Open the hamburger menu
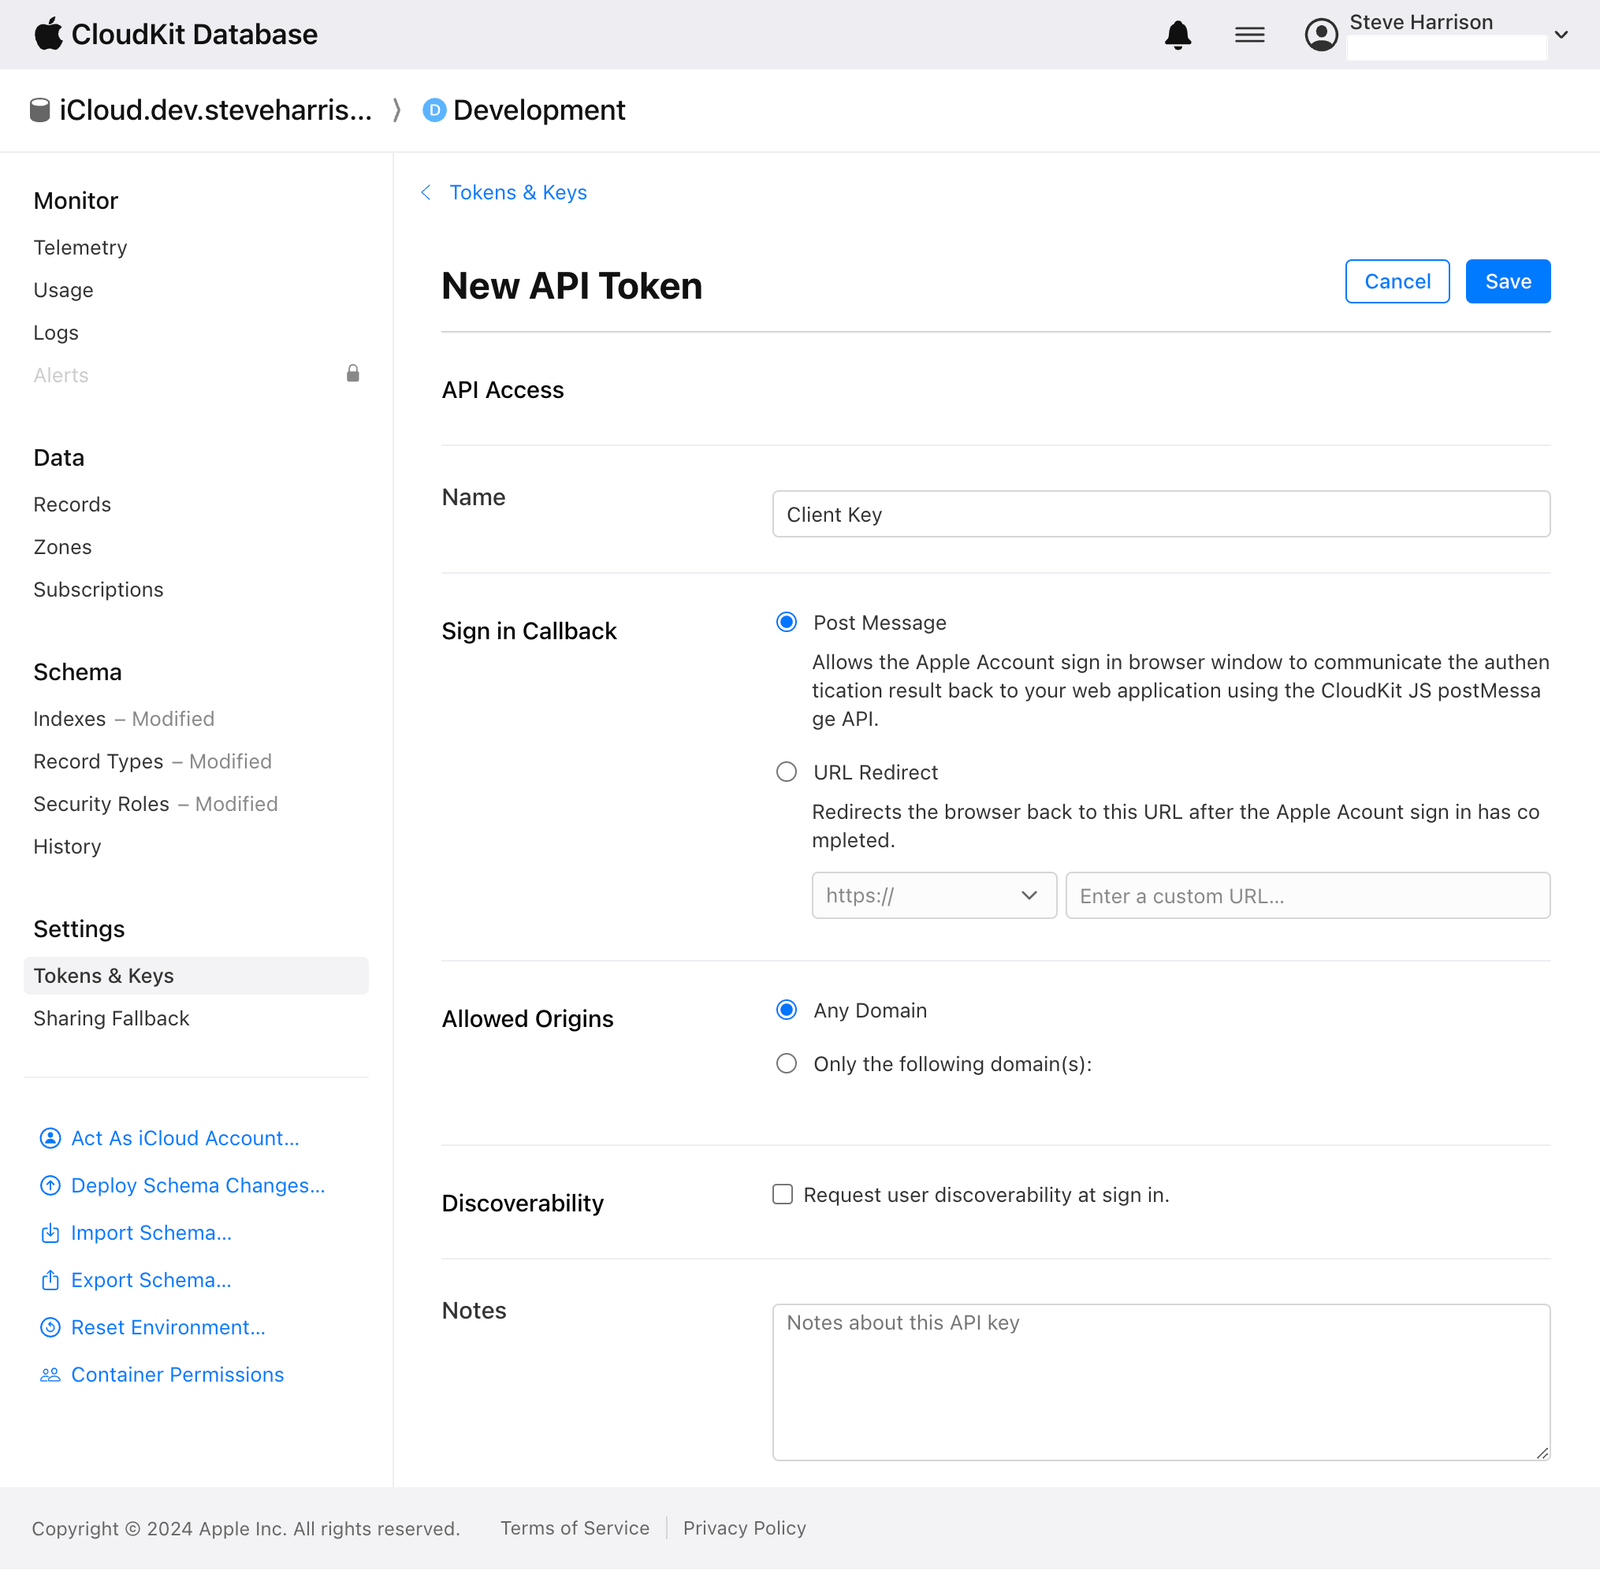Image resolution: width=1600 pixels, height=1570 pixels. pos(1249,34)
